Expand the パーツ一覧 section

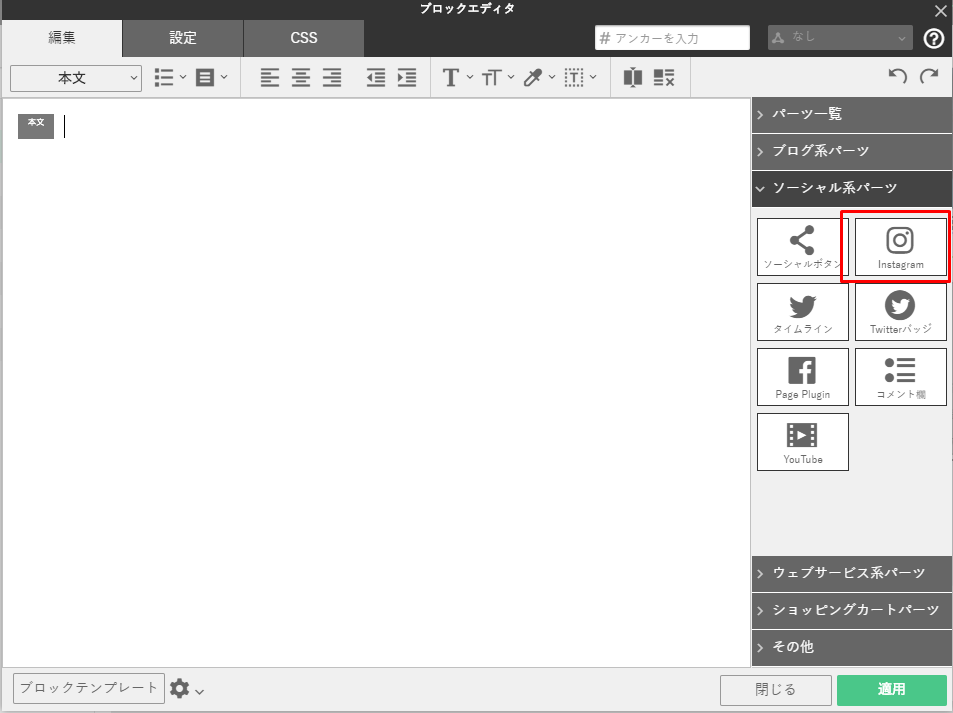point(852,114)
